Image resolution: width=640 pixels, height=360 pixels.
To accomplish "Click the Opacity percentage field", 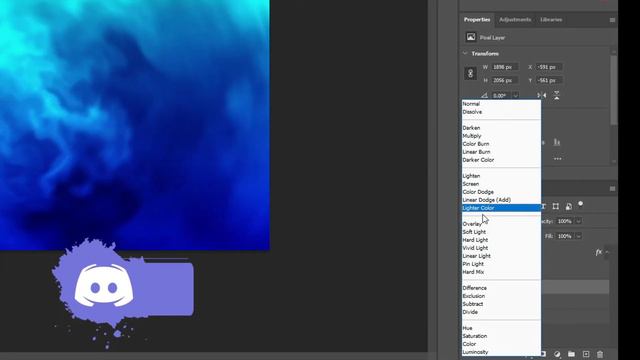I will tap(565, 221).
